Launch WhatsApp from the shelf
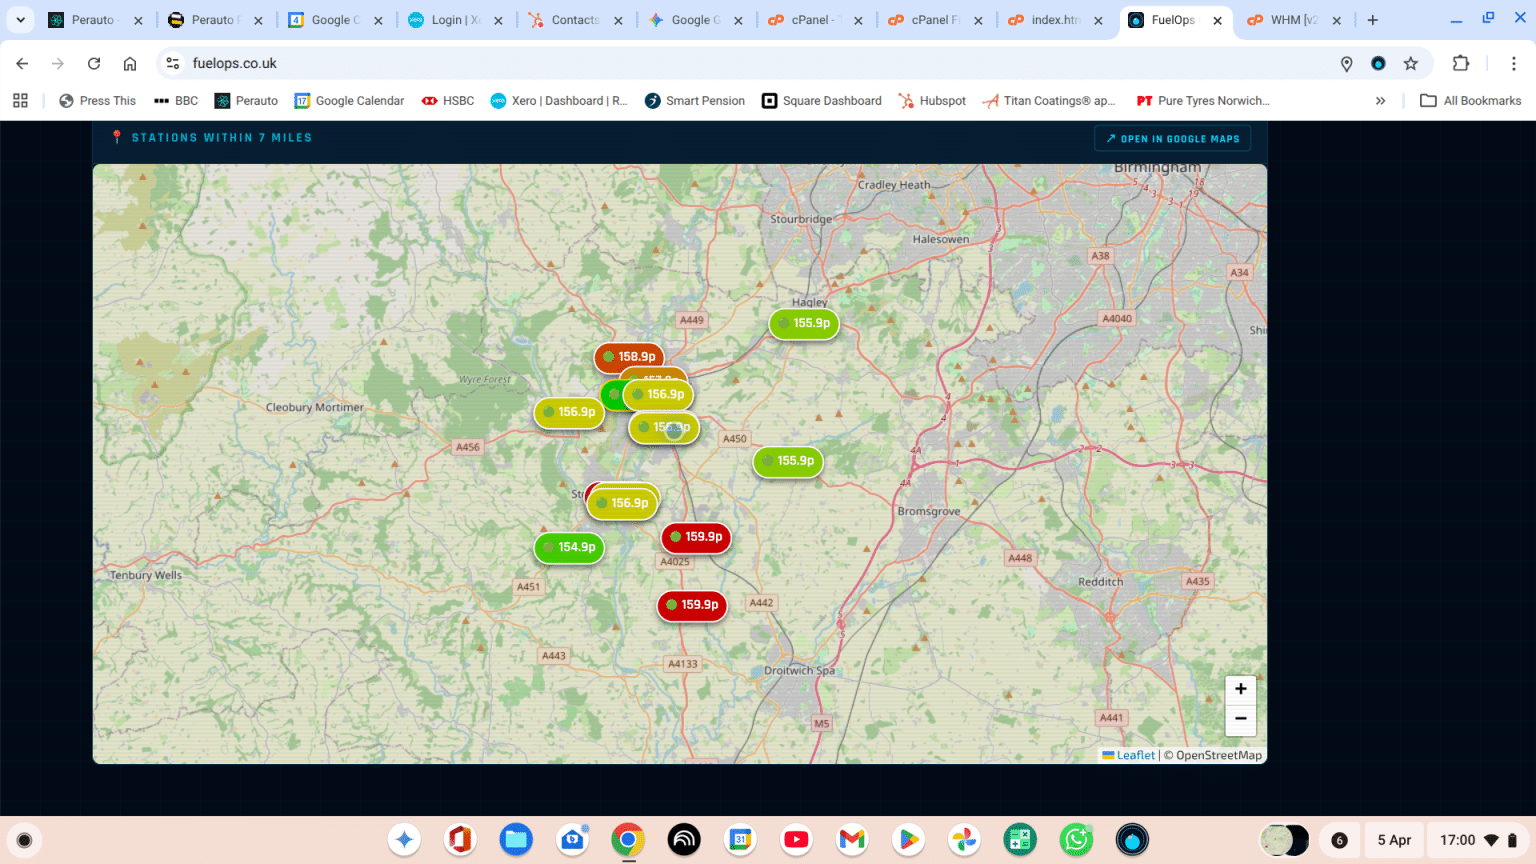Viewport: 1536px width, 864px height. 1075,840
